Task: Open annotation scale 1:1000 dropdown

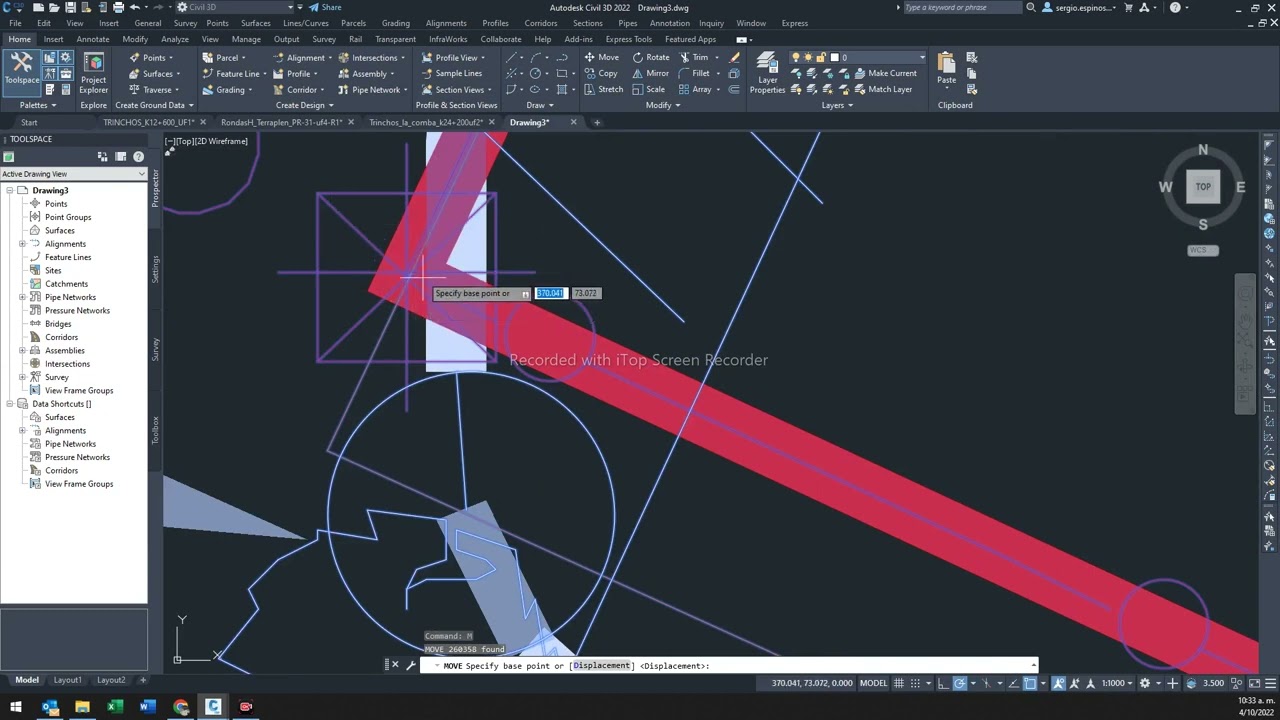Action: [1116, 683]
